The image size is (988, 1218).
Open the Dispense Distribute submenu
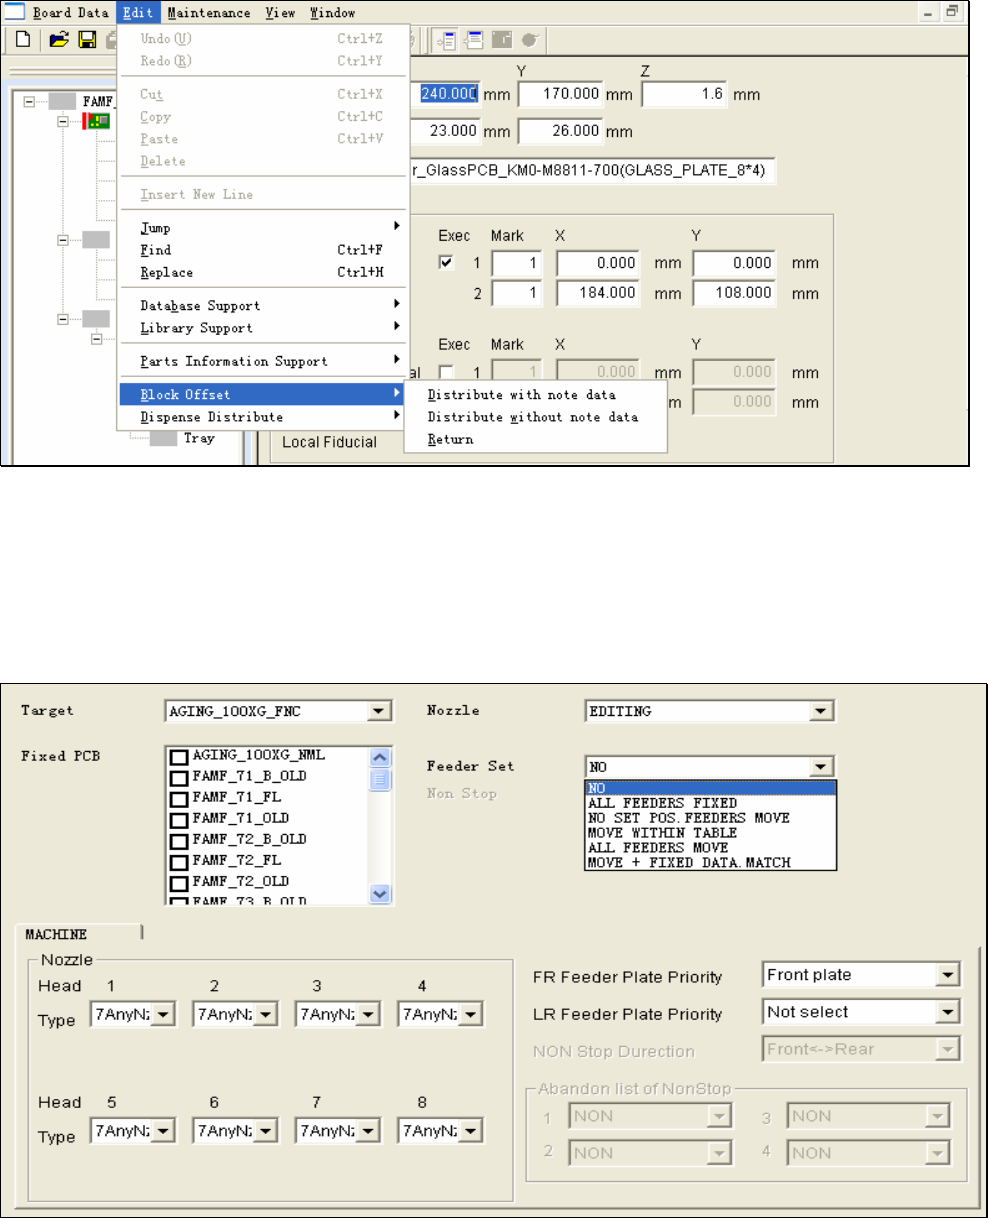tap(262, 417)
